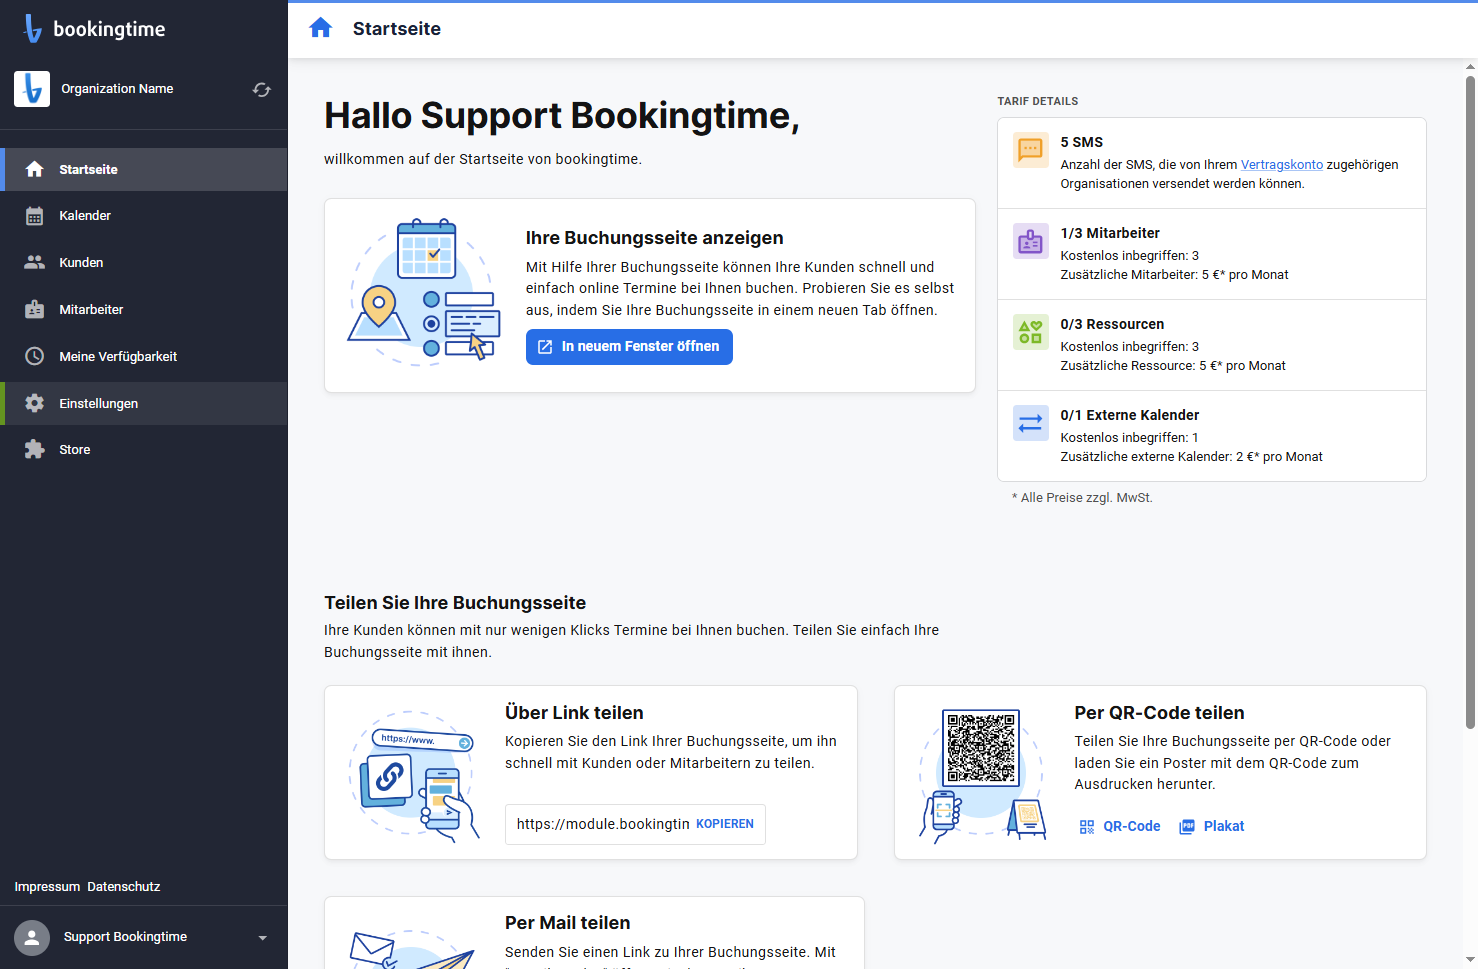Viewport: 1478px width, 969px height.
Task: Click the '5 SMS' tariff heading
Action: tap(1082, 142)
